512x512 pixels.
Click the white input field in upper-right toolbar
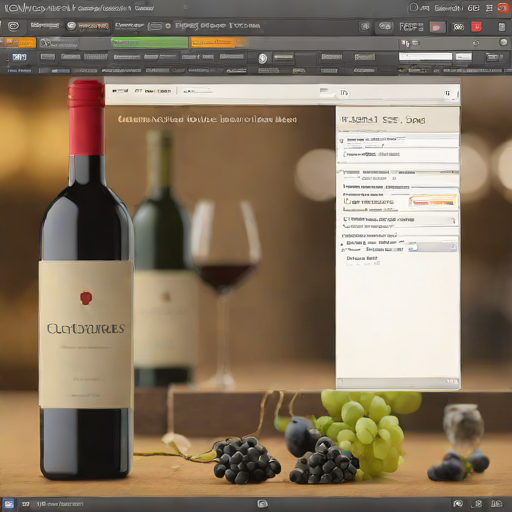pyautogui.click(x=425, y=56)
